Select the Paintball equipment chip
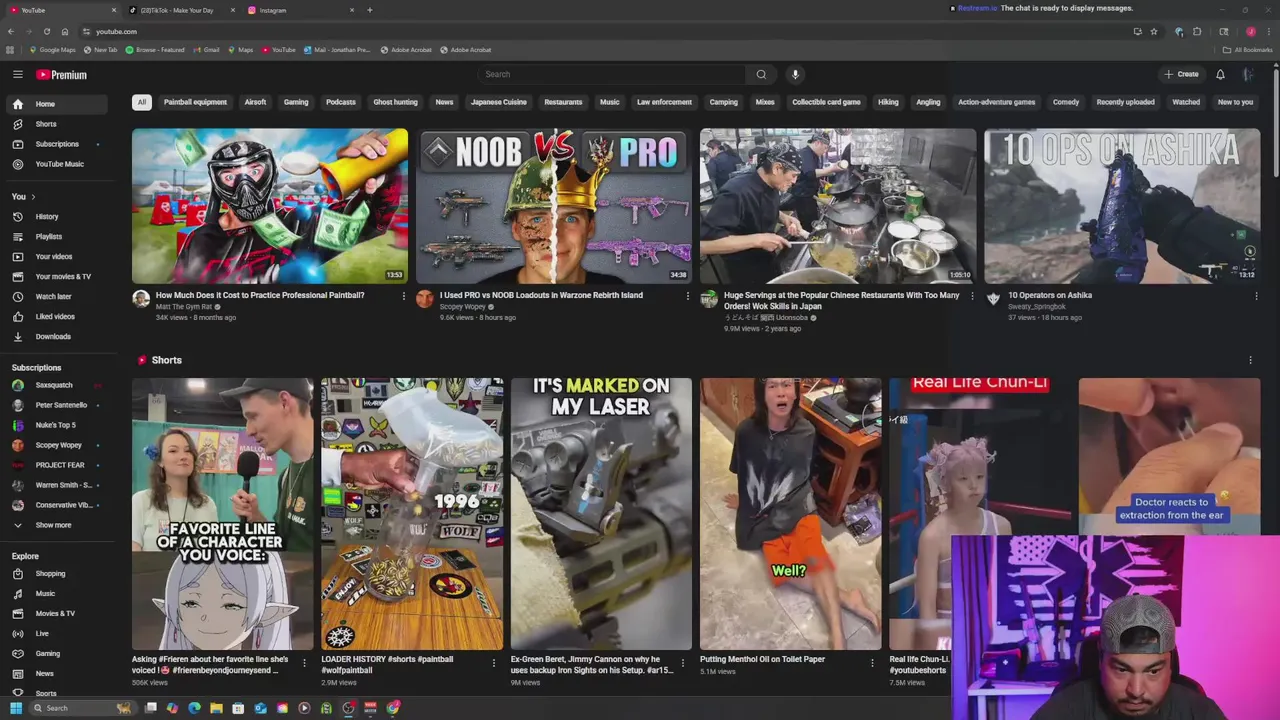1280x720 pixels. pyautogui.click(x=195, y=102)
